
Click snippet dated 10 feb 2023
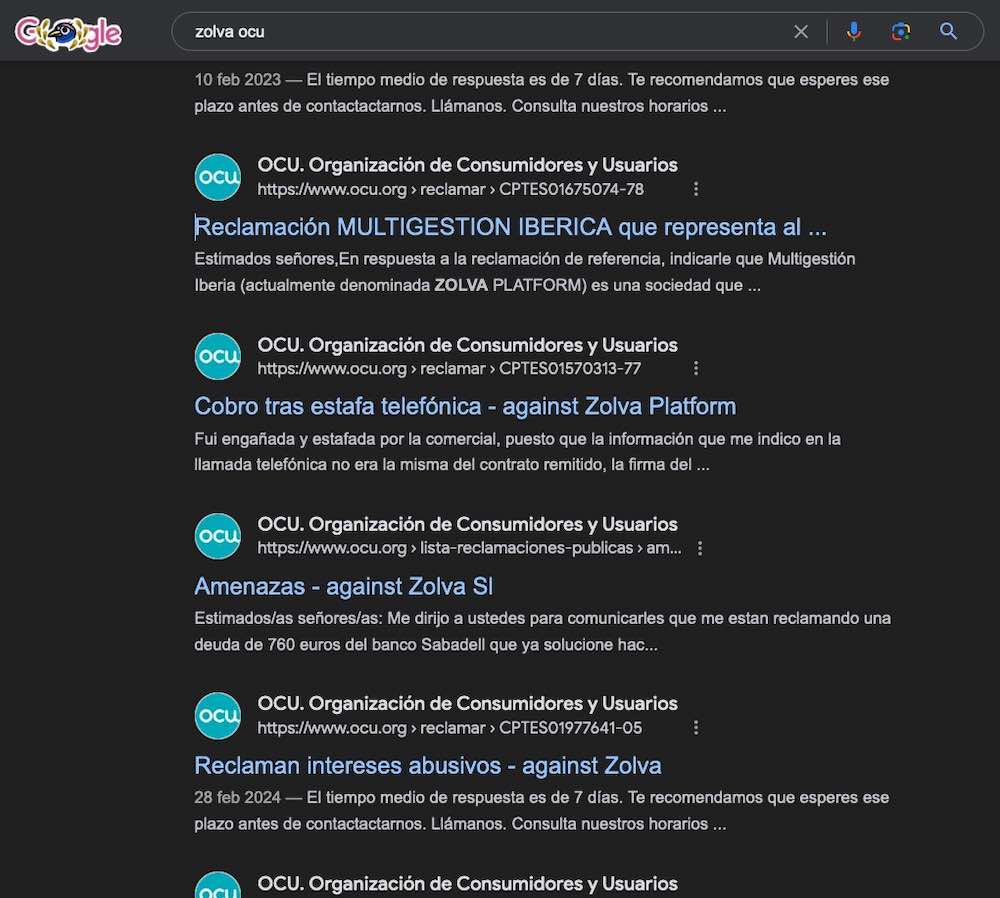[x=541, y=92]
